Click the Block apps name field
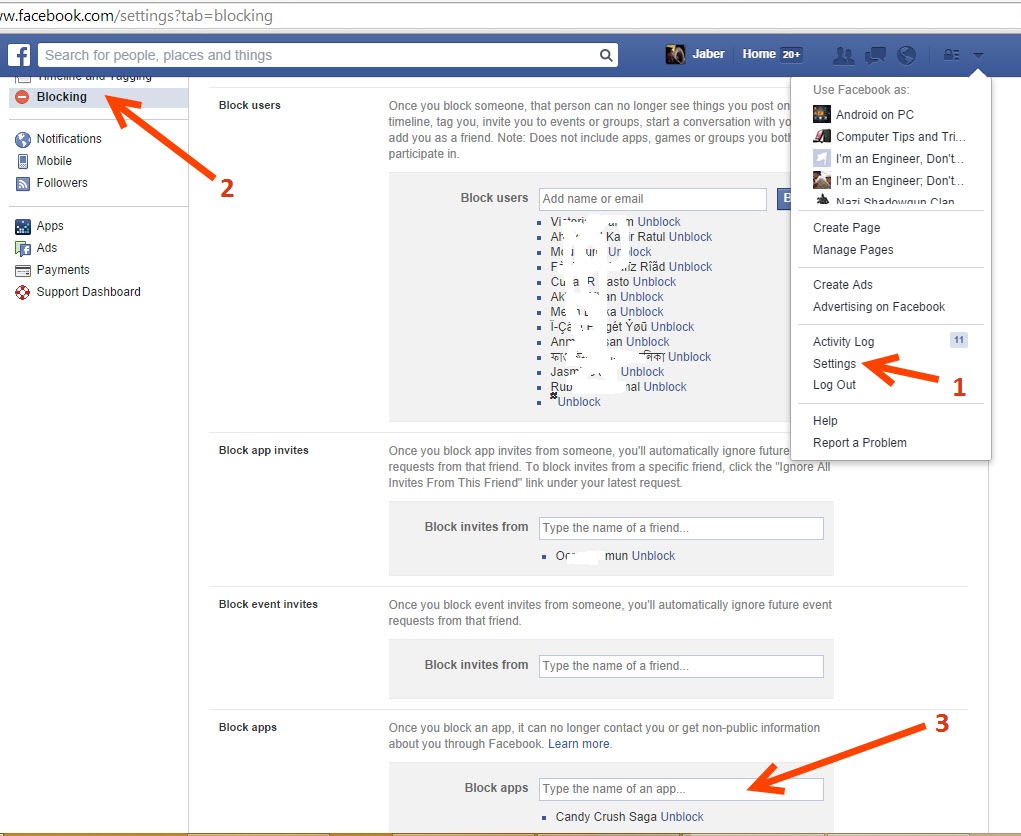 click(680, 789)
